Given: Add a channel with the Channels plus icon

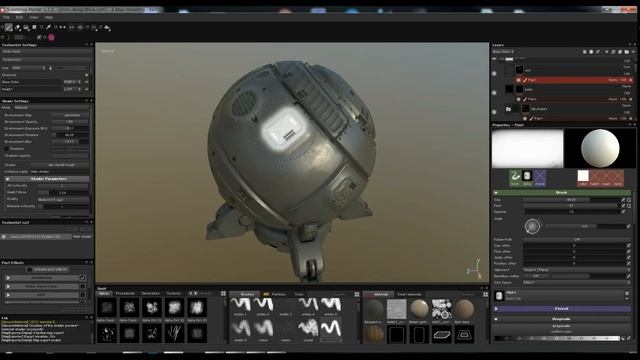Looking at the screenshot, I should [x=87, y=75].
